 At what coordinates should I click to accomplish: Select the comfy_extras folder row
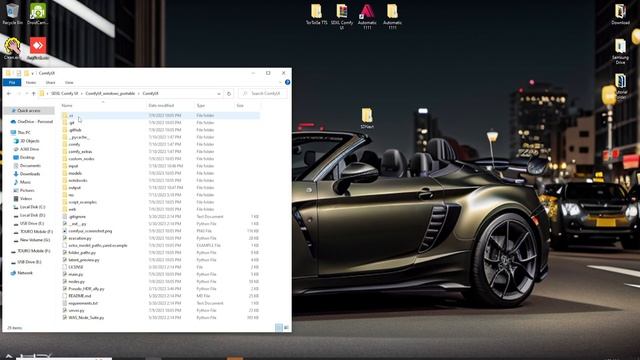(x=160, y=151)
